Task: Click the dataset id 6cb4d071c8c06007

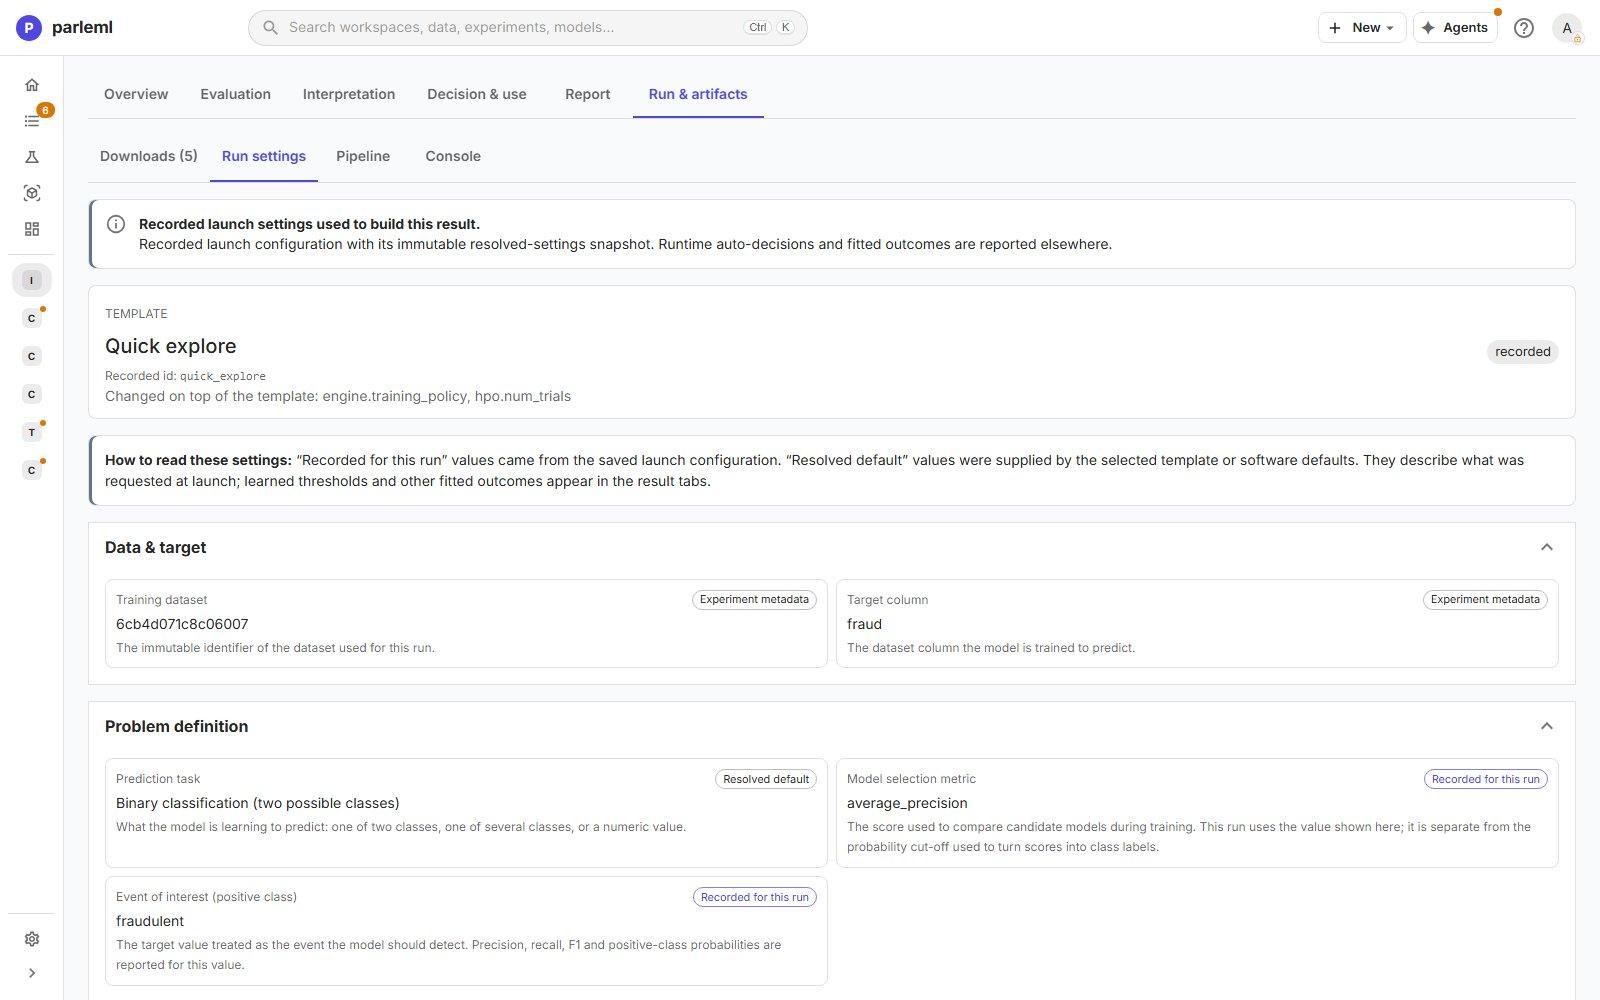Action: [182, 624]
